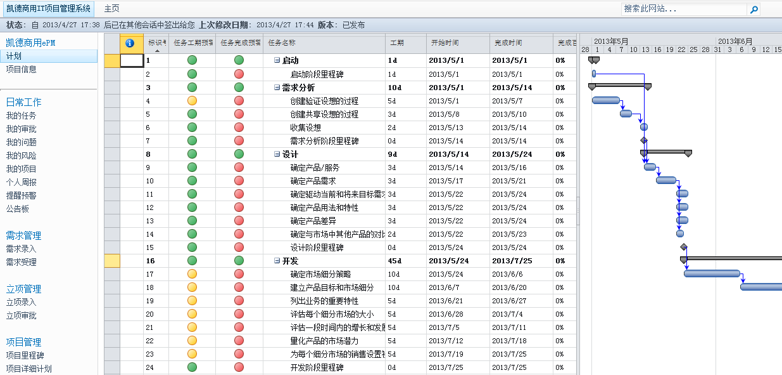
Task: Click the 设计阶段里程碑 diamond in Gantt
Action: [x=684, y=247]
